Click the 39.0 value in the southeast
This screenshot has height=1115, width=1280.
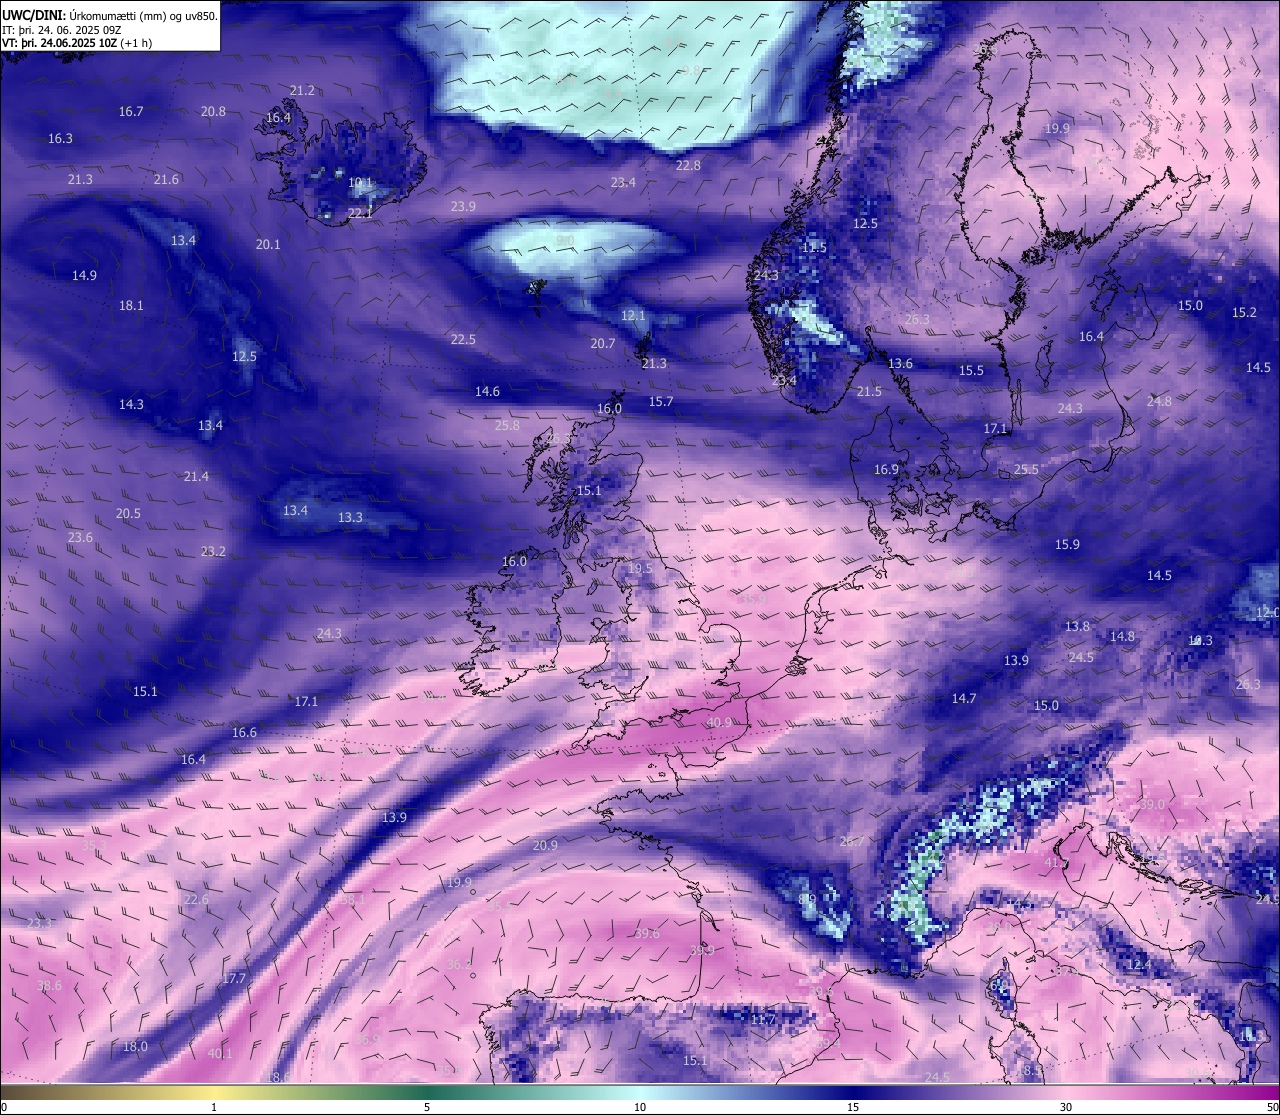click(1152, 804)
